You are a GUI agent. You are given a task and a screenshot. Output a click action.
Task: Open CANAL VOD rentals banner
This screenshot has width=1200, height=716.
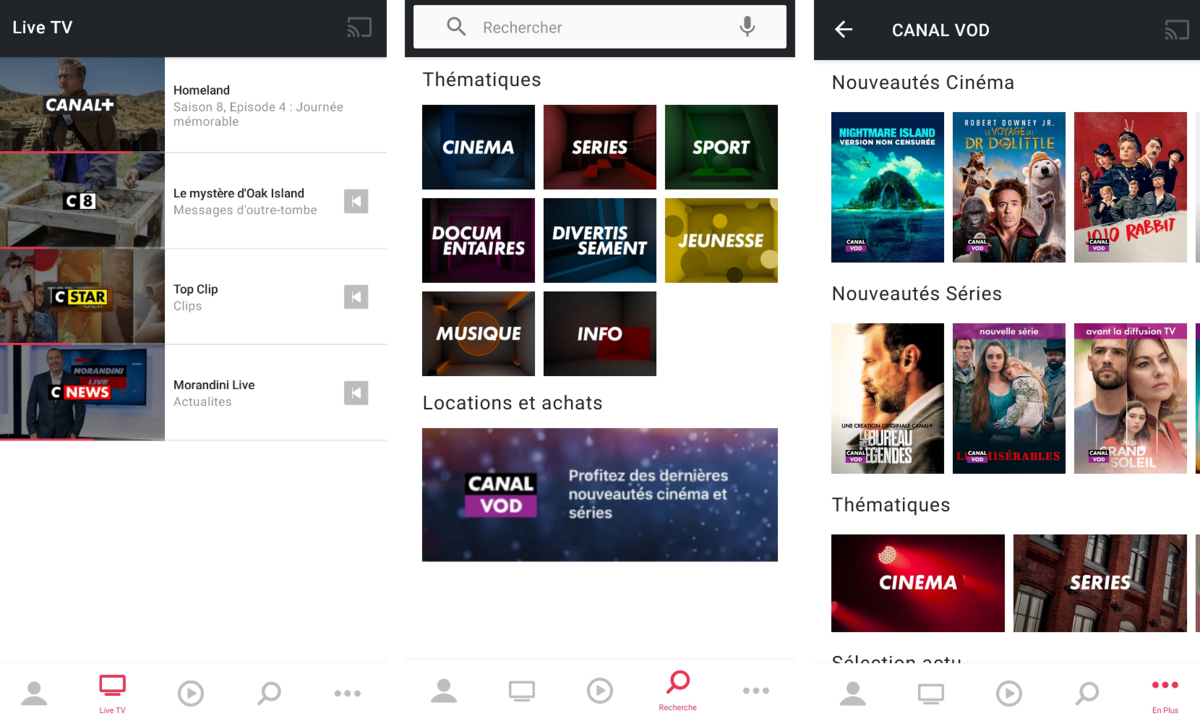tap(600, 494)
